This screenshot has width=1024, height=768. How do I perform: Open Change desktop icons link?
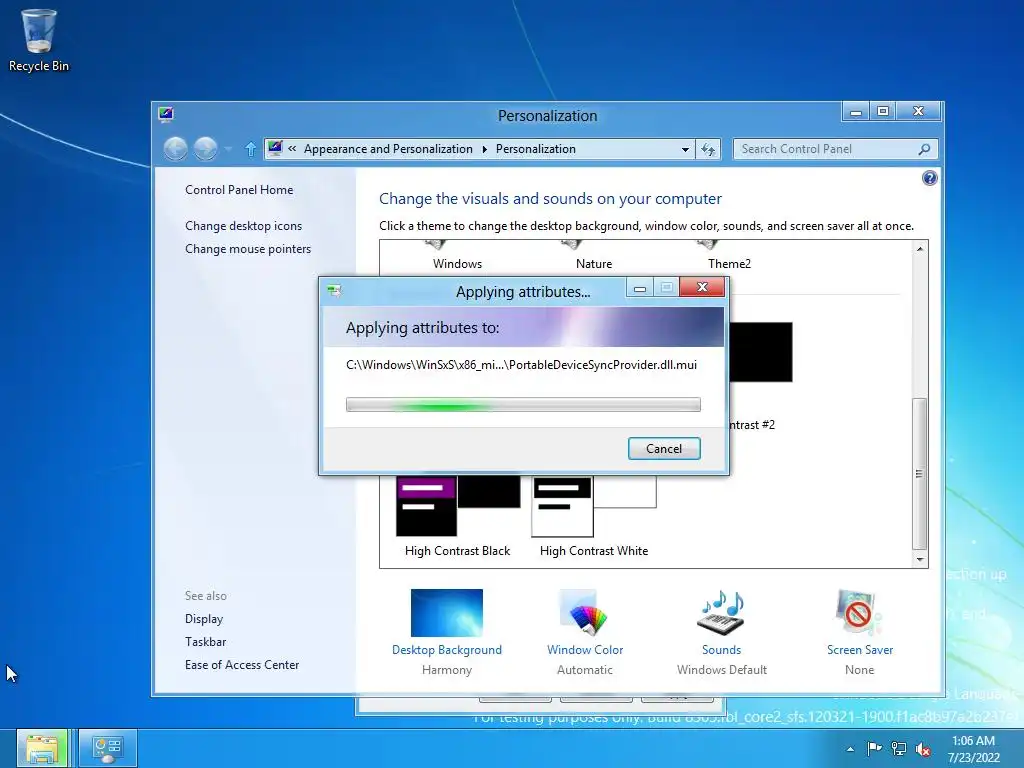[x=244, y=226]
